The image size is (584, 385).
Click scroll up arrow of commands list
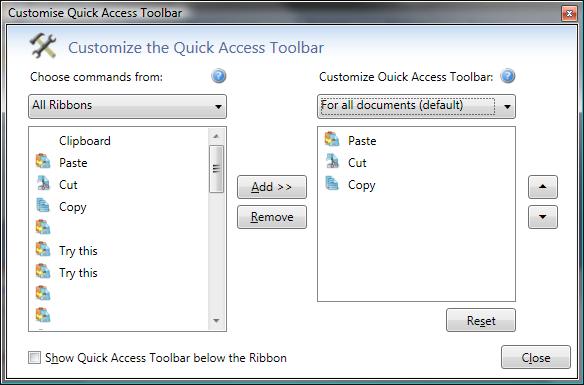click(216, 136)
